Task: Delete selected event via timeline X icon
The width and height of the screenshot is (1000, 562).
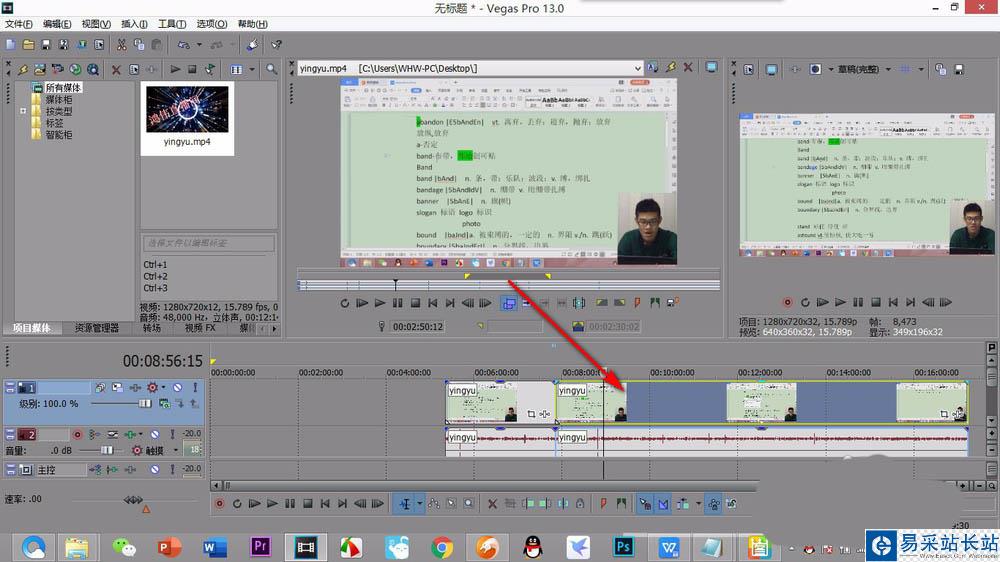Action: tap(492, 504)
